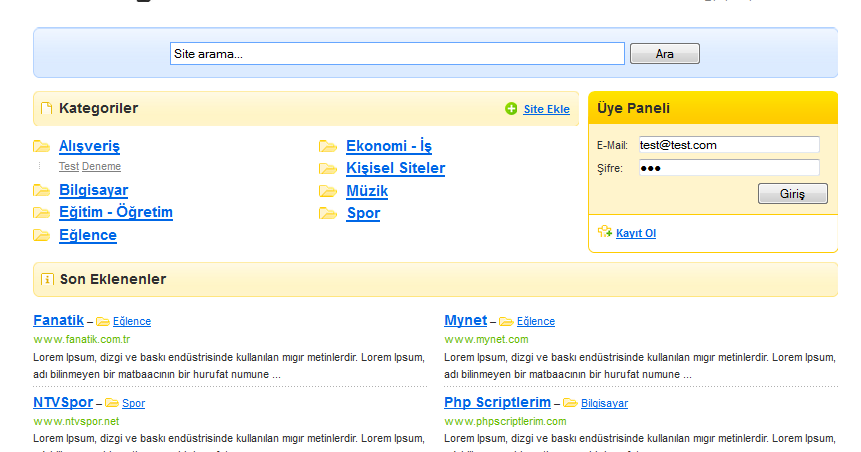The image size is (861, 452).
Task: Go to the Bilgisayar category
Action: pos(94,190)
